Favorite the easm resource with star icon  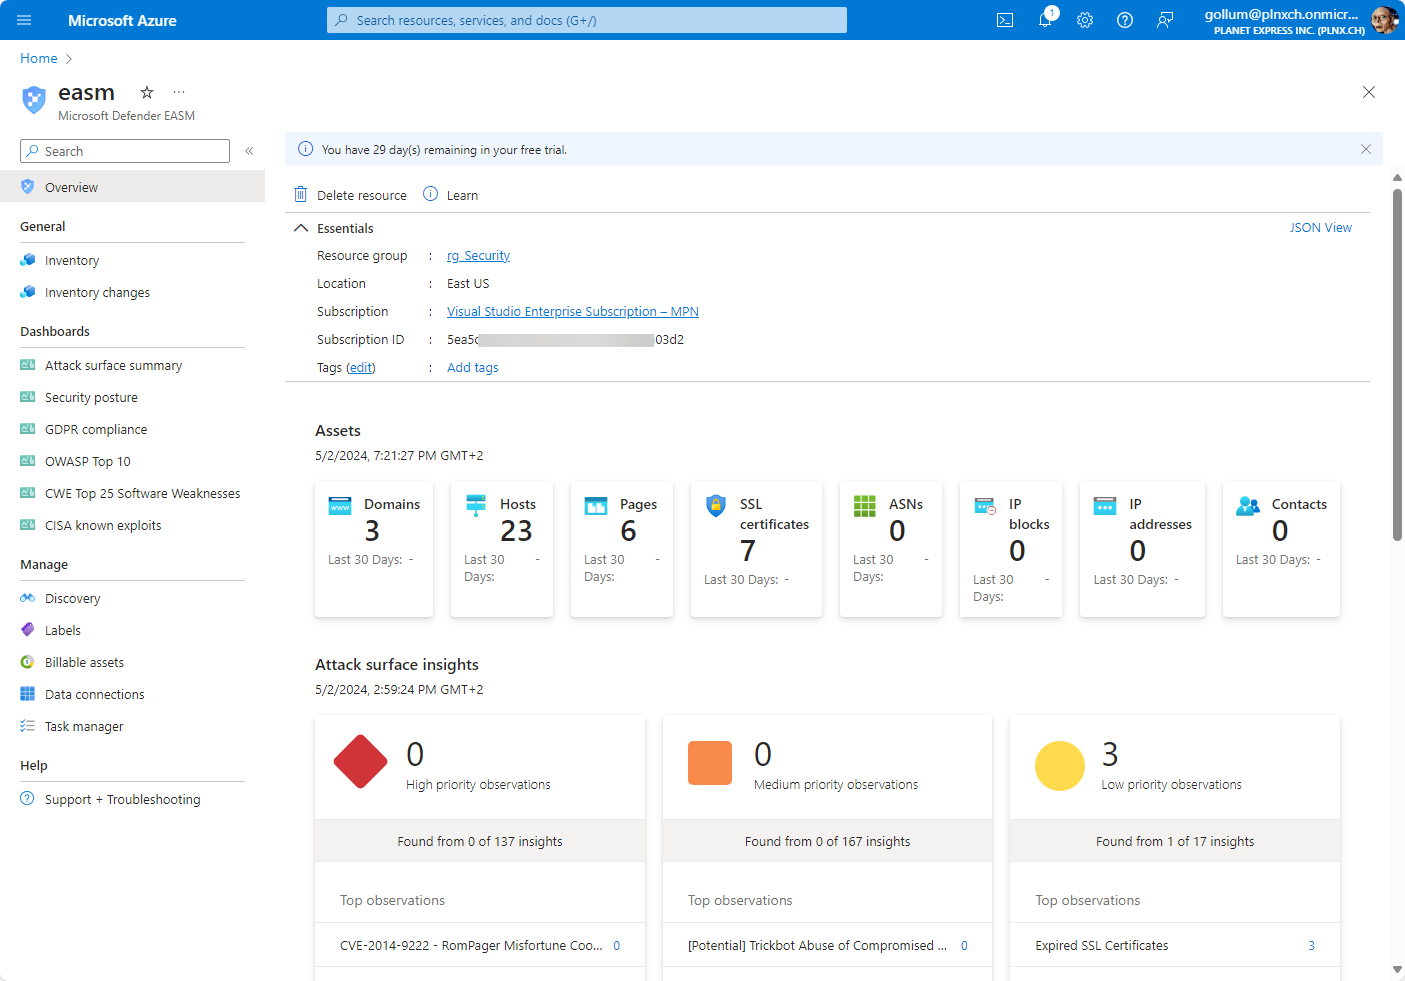point(147,92)
